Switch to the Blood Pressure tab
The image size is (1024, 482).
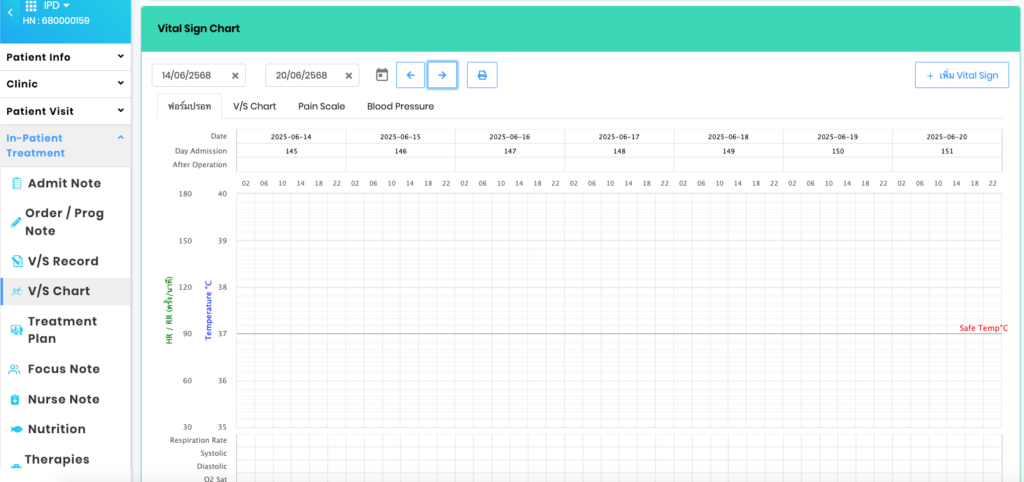400,106
